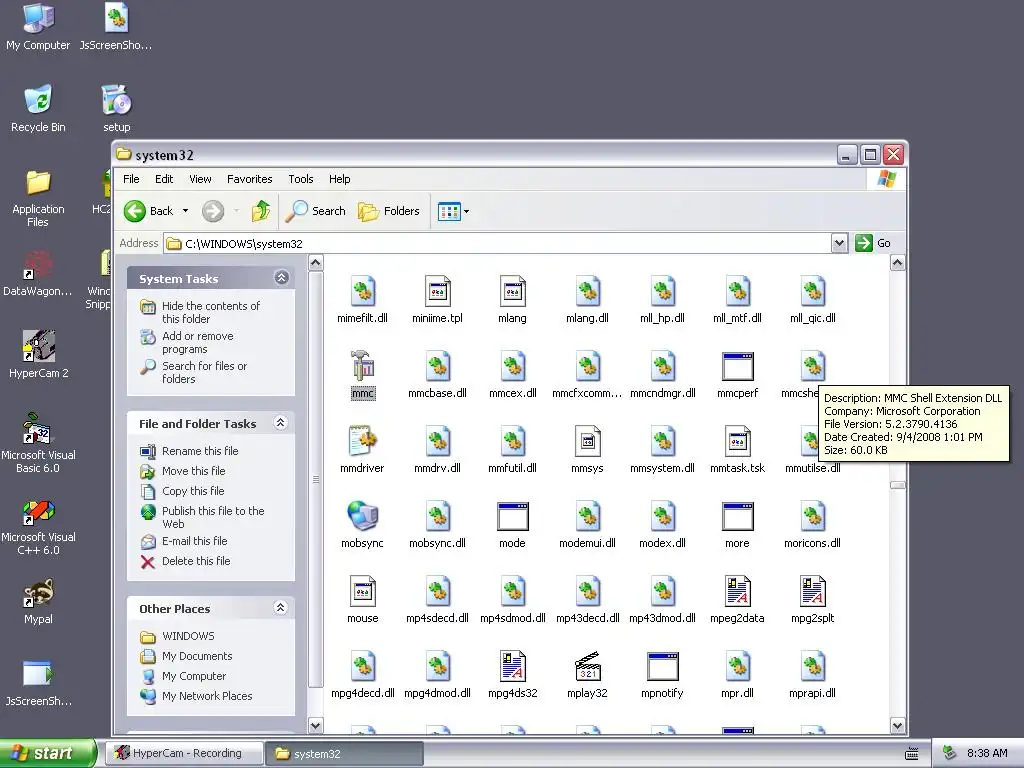Image resolution: width=1024 pixels, height=768 pixels.
Task: Click file list scrollbar down arrow
Action: coord(897,726)
